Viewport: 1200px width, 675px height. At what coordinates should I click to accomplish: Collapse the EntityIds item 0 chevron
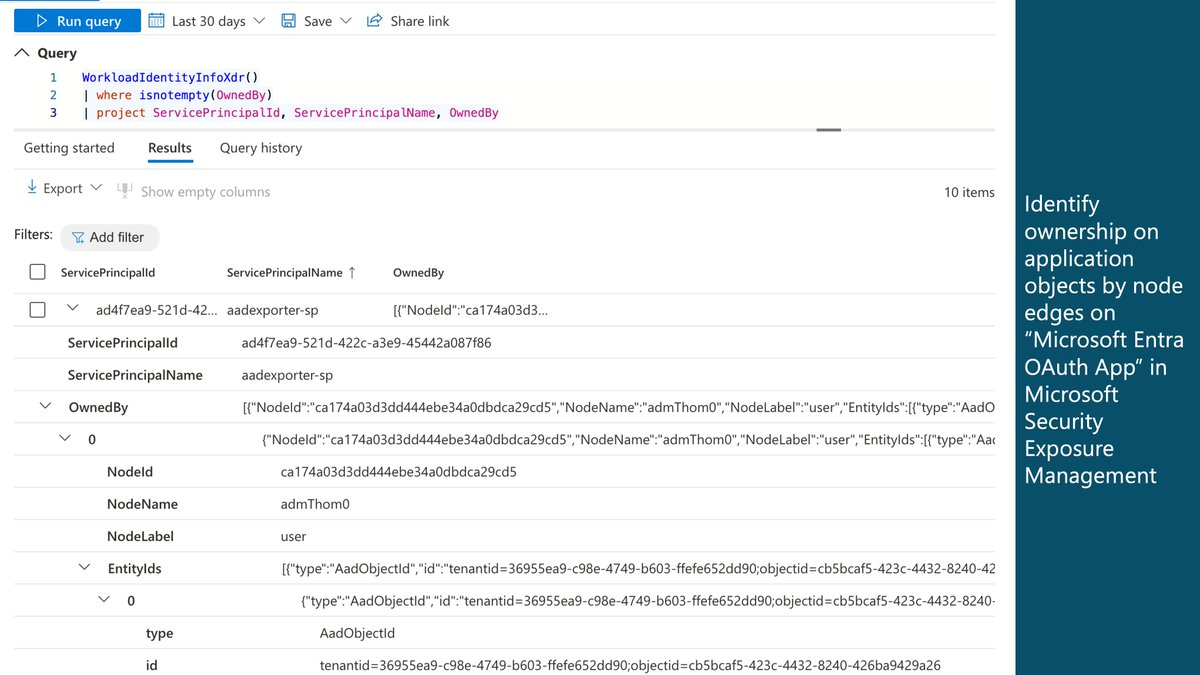[104, 600]
